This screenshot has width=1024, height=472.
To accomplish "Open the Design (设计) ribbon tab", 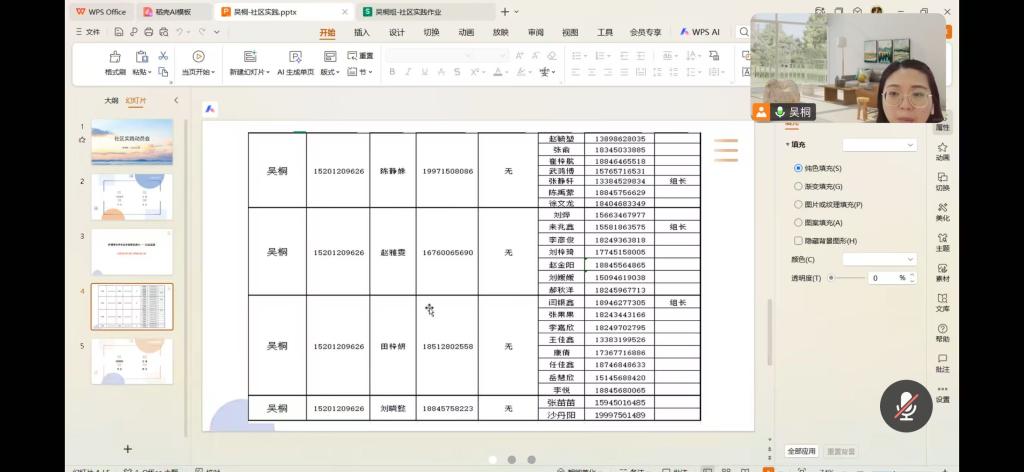I will [396, 32].
